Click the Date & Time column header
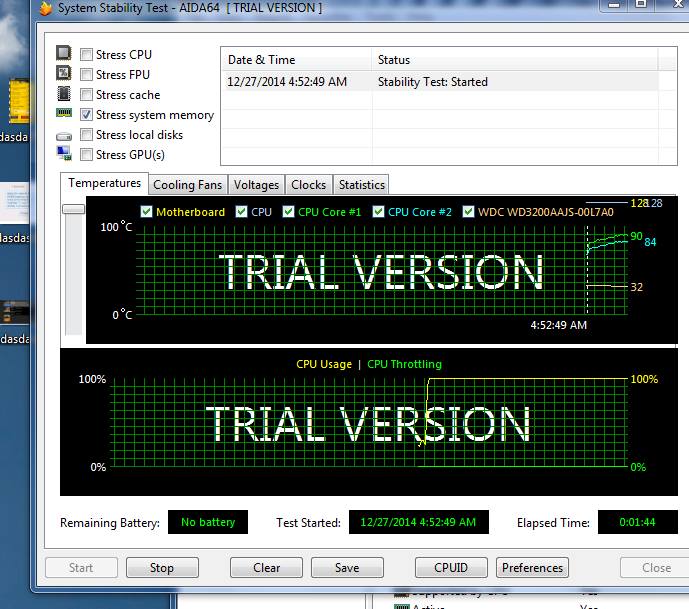The width and height of the screenshot is (689, 609). pos(297,60)
